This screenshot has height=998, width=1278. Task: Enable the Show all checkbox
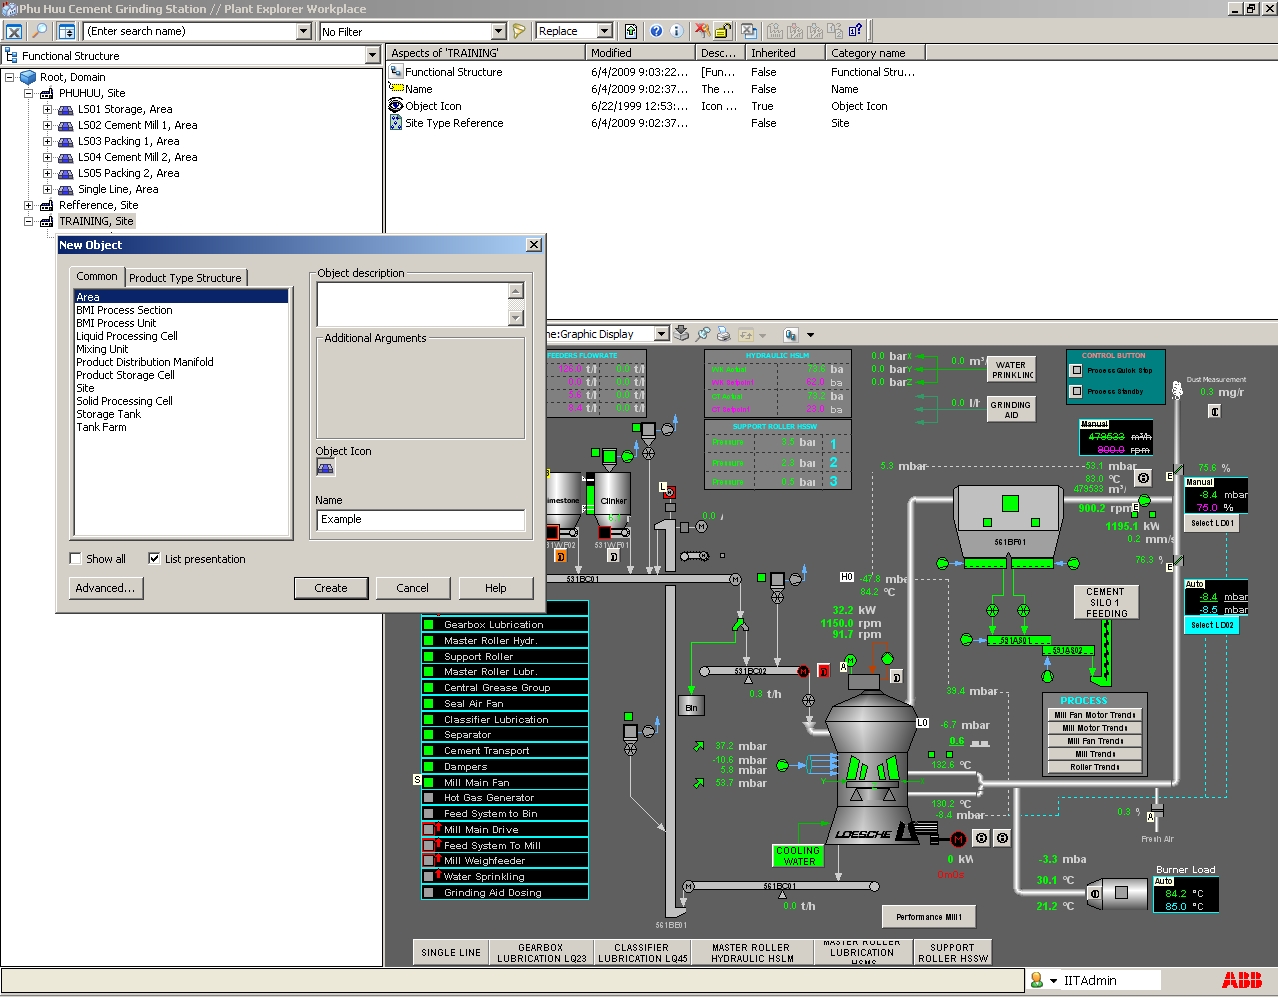(x=75, y=559)
